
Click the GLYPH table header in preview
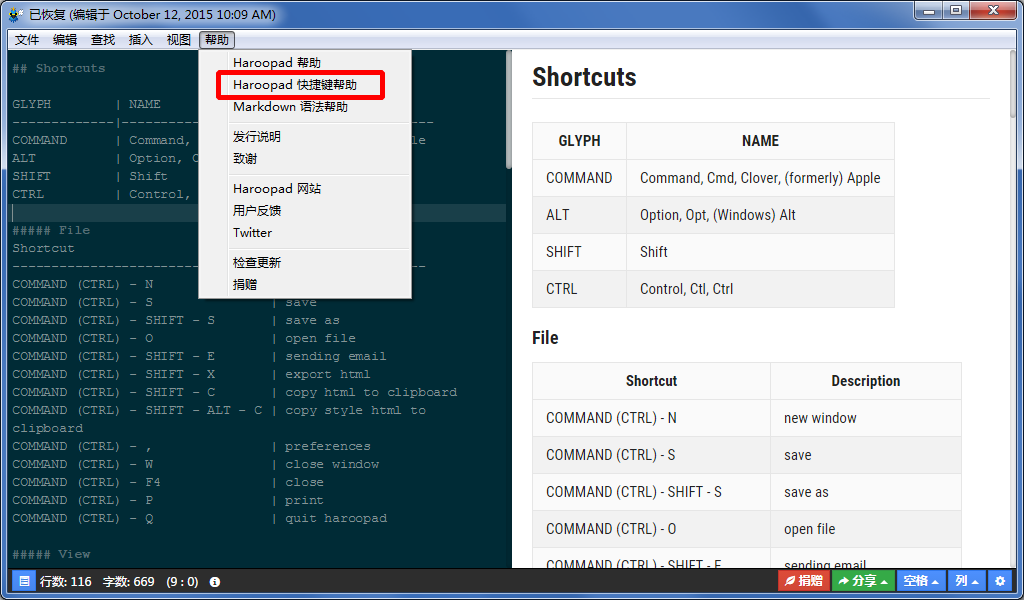pyautogui.click(x=579, y=141)
